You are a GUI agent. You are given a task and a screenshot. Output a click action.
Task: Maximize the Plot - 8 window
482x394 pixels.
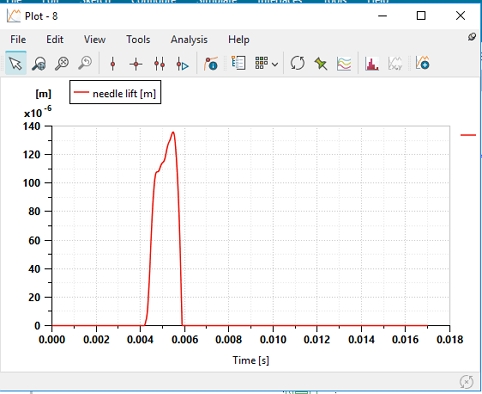click(x=421, y=16)
